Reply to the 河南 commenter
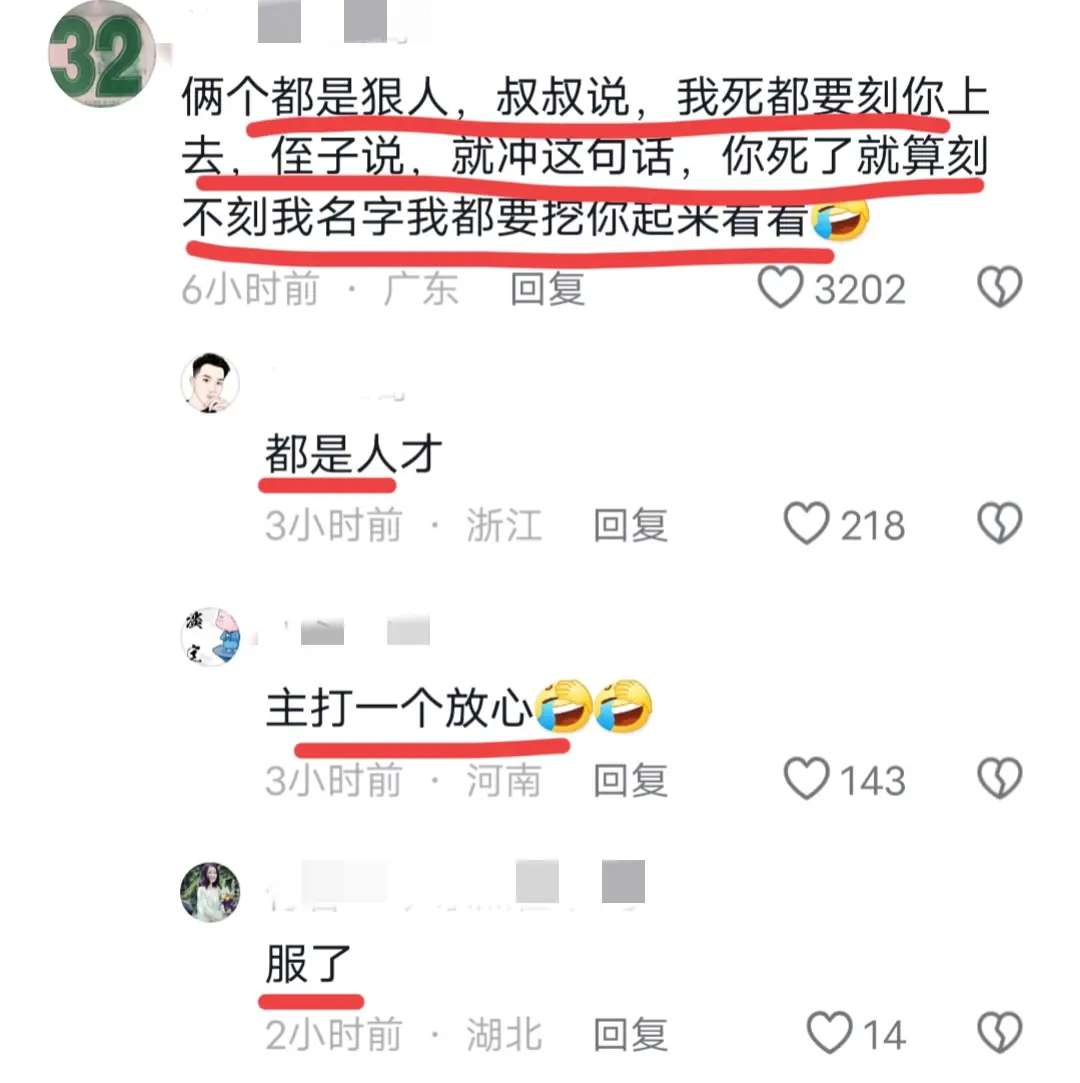The image size is (1080, 1083). (630, 780)
